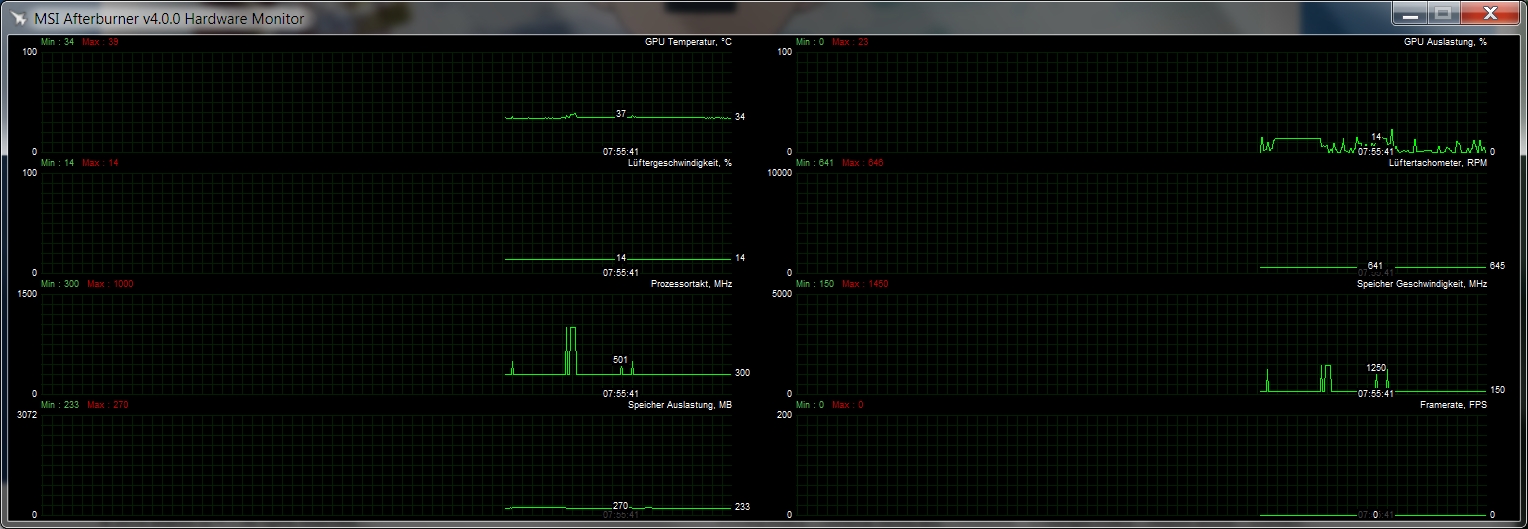This screenshot has height=529, width=1528.
Task: Click 'Min : 34' on the GPU temperature graph
Action: click(x=58, y=42)
